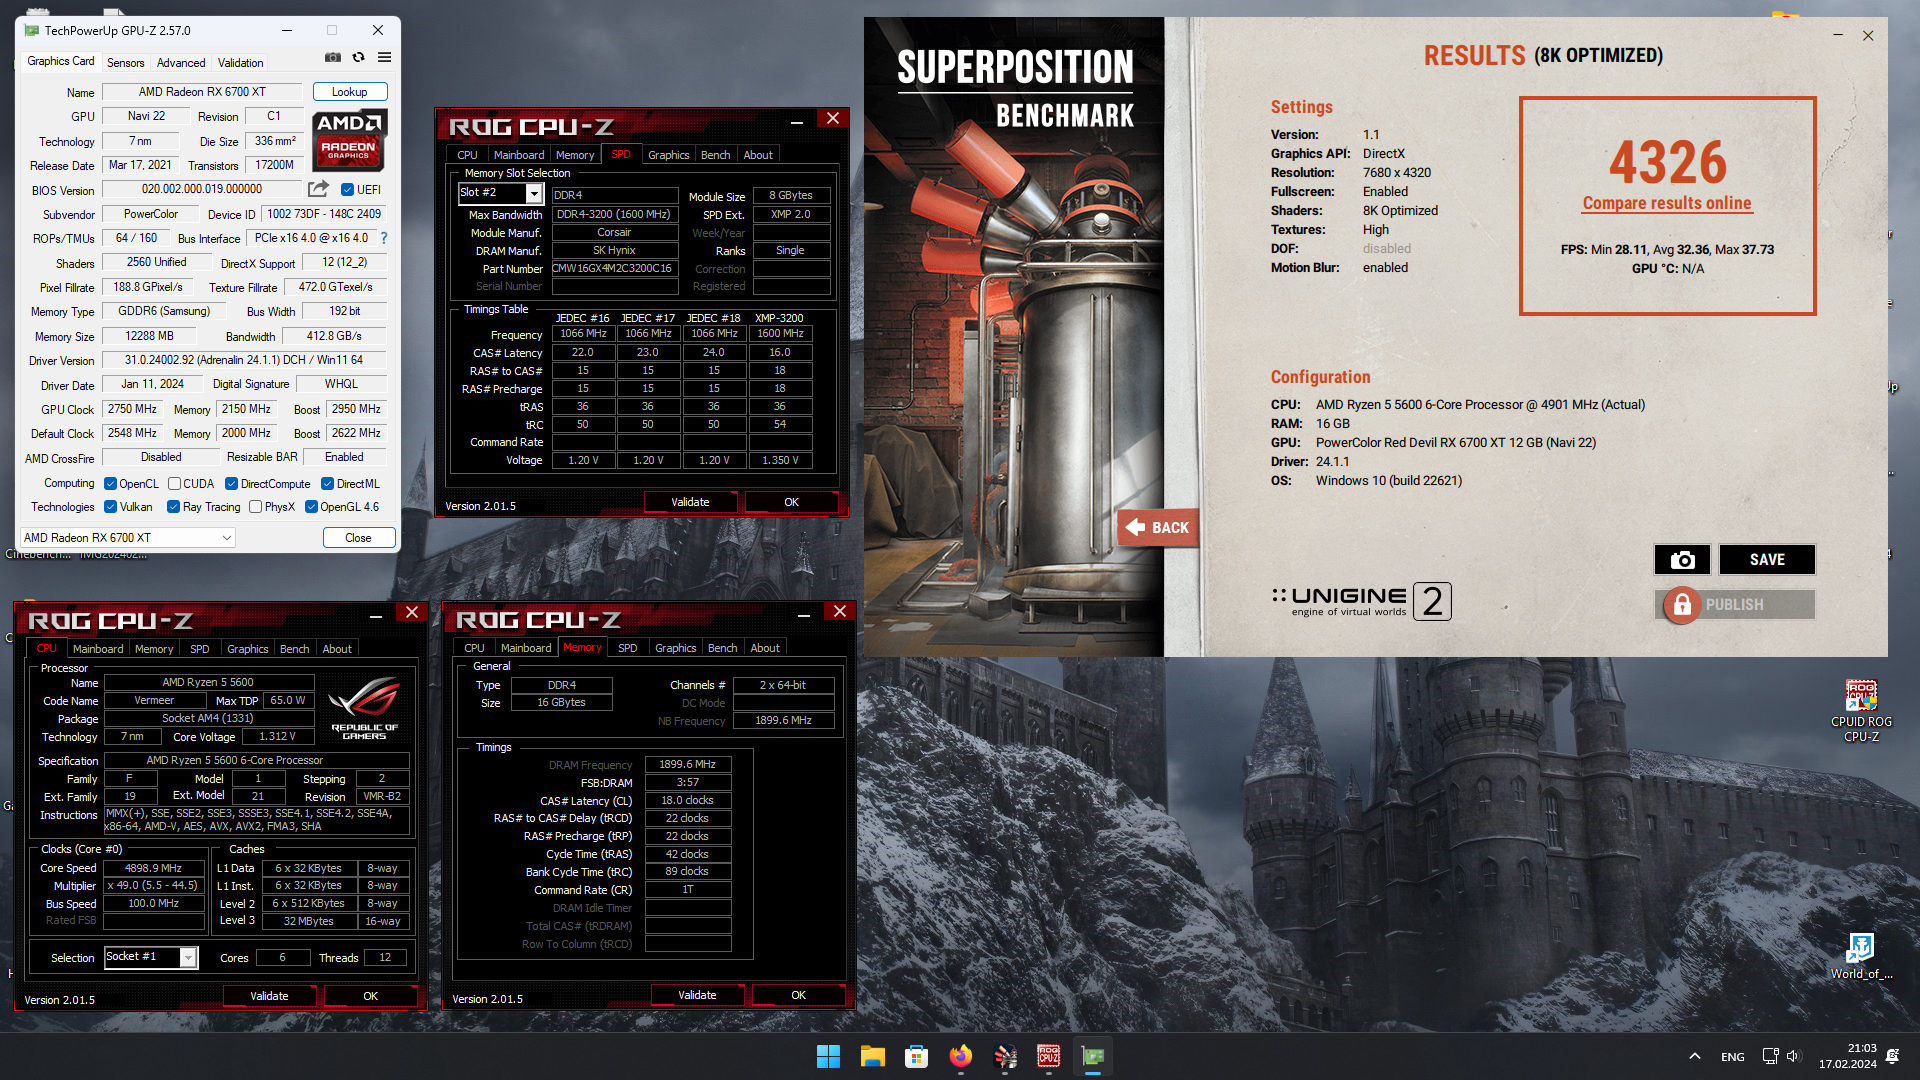This screenshot has width=1920, height=1080.
Task: Switch to the Advanced tab in GPU-Z
Action: (x=181, y=62)
